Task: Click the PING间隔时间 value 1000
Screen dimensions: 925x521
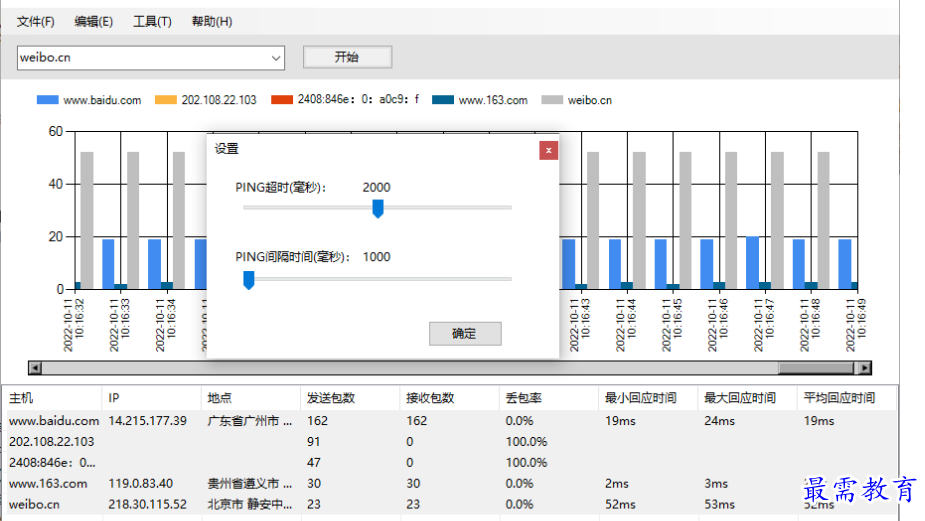Action: point(376,257)
